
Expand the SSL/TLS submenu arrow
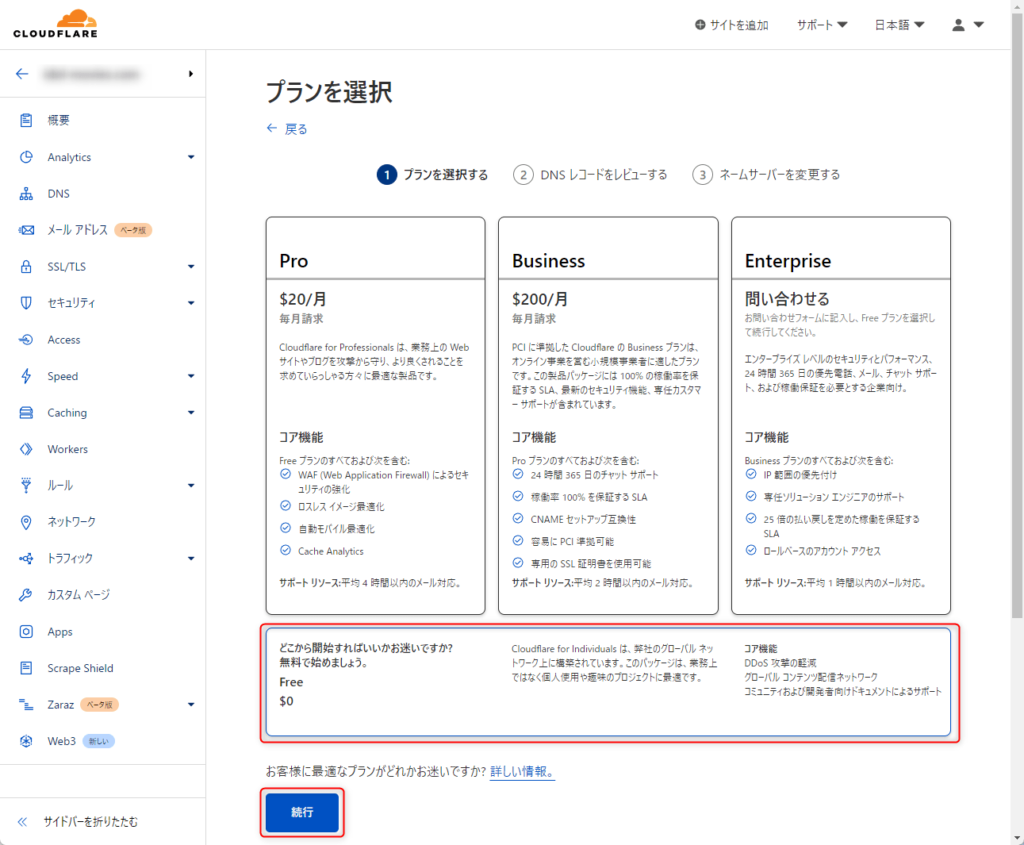point(191,266)
